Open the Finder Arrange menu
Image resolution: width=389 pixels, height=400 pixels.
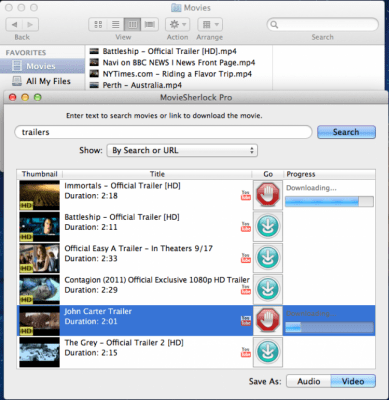pyautogui.click(x=210, y=24)
